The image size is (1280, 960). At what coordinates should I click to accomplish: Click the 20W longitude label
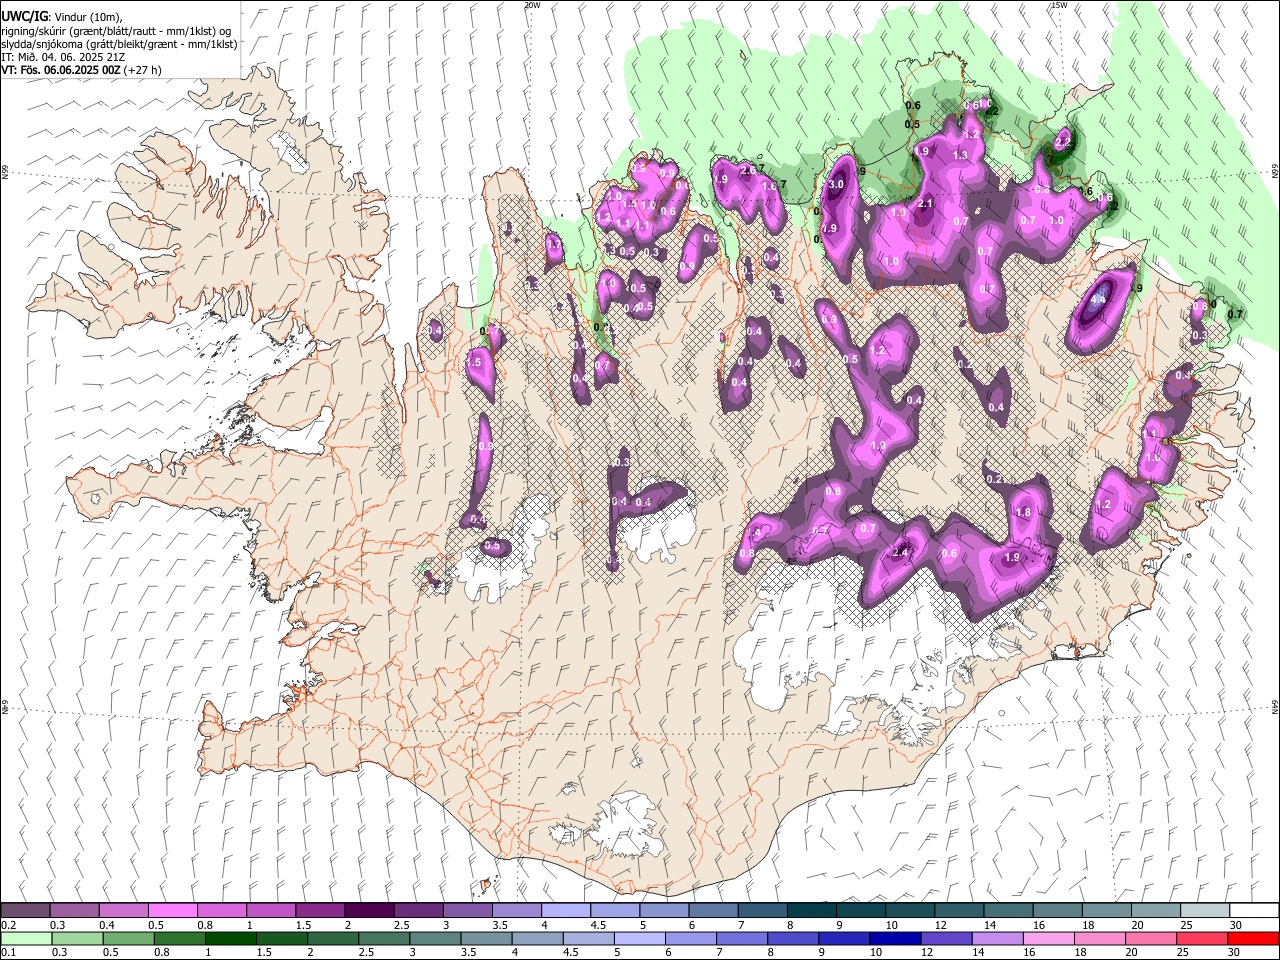click(532, 5)
